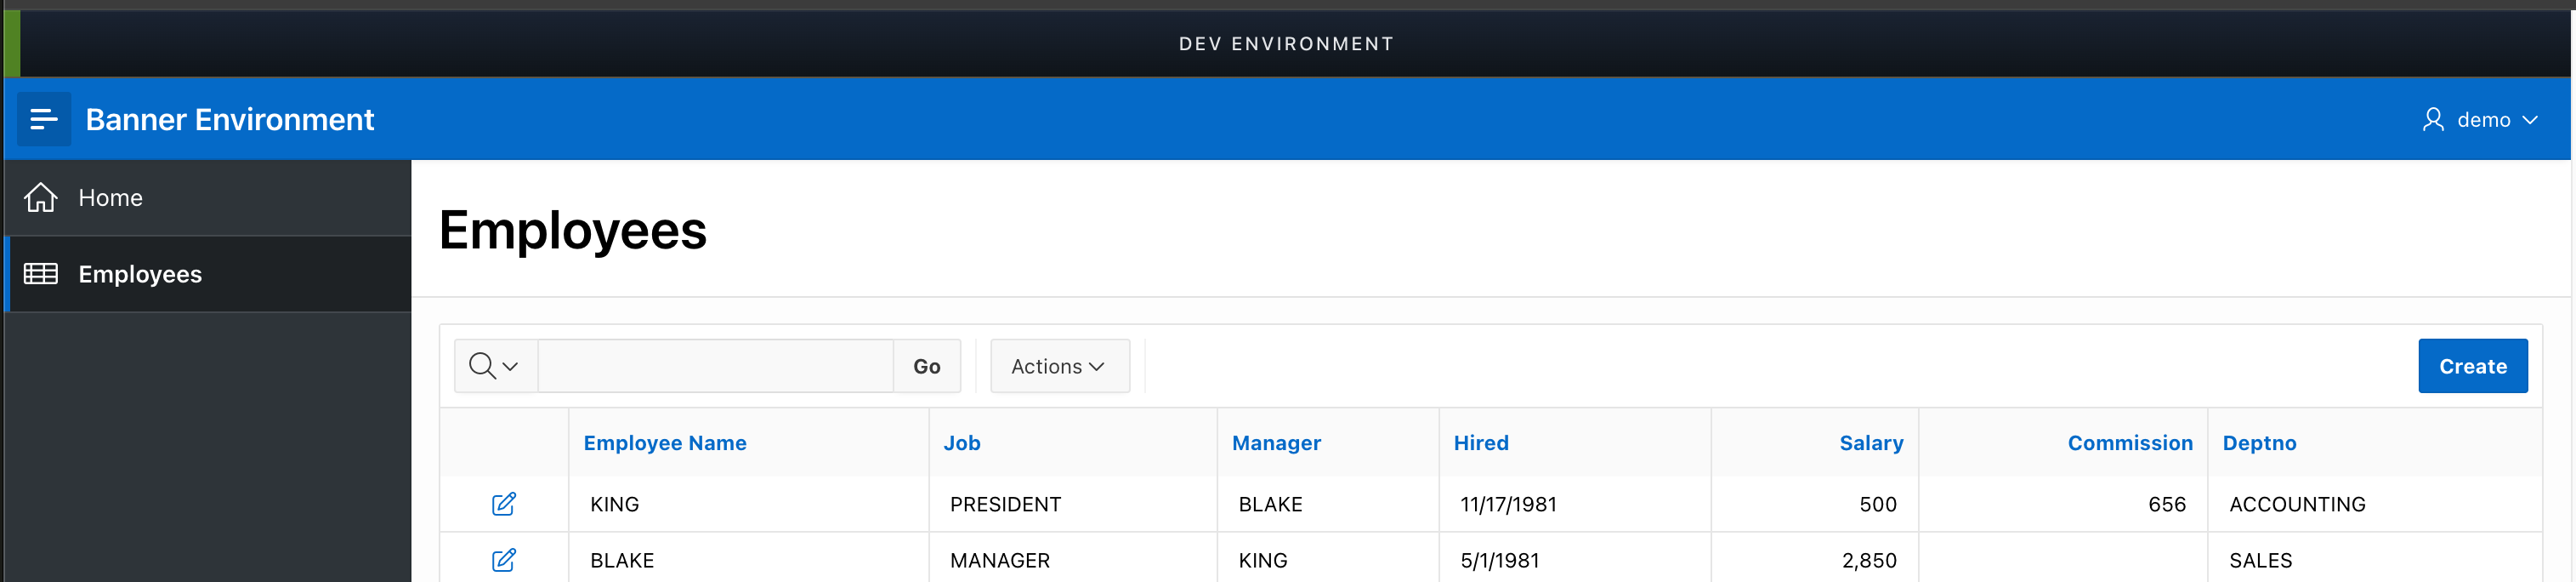Screen dimensions: 2576x582
Task: Click the Hired column header
Action: point(1481,443)
